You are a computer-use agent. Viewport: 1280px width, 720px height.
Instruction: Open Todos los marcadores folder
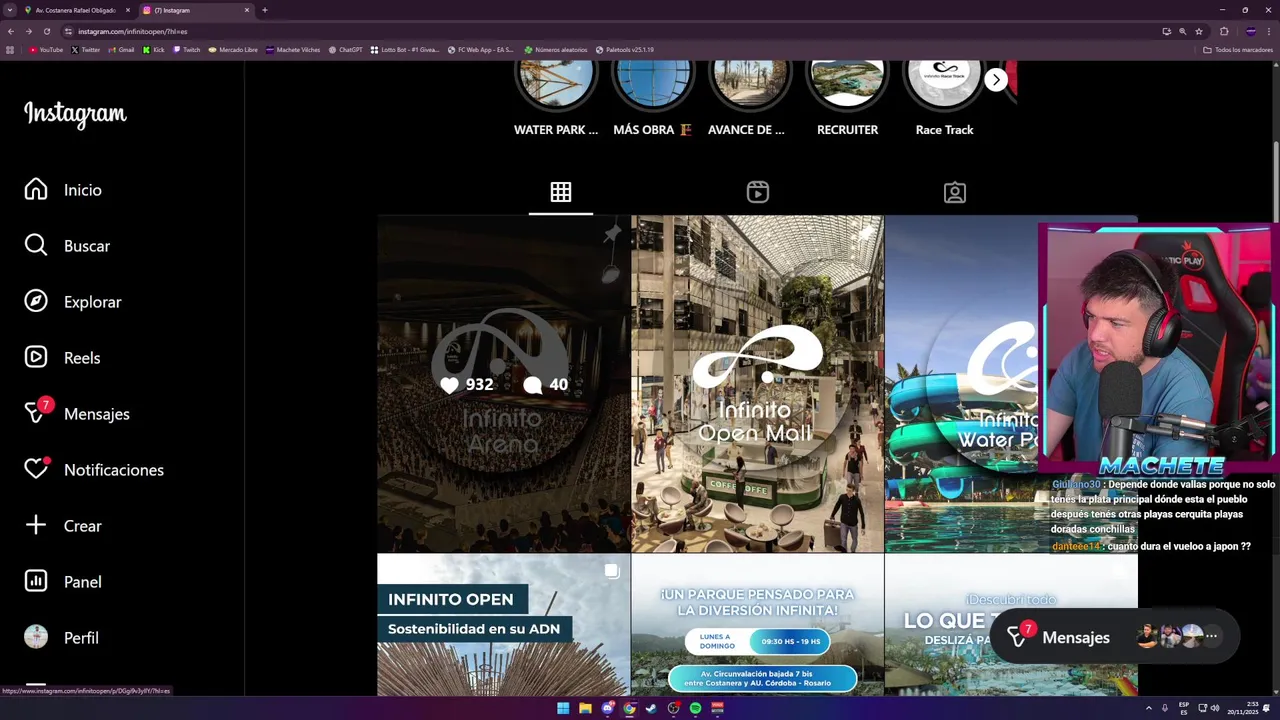click(1238, 49)
